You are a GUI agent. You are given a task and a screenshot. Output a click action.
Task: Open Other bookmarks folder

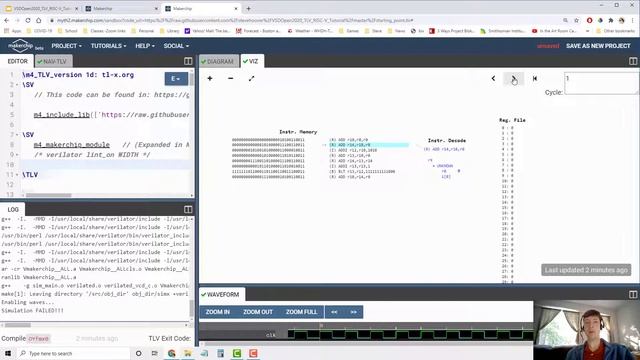pos(616,31)
